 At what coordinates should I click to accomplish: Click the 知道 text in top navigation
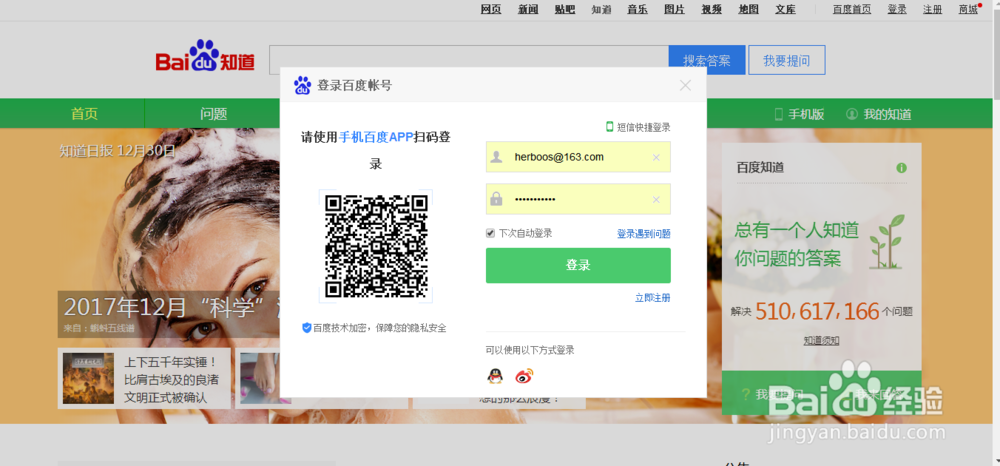point(601,9)
